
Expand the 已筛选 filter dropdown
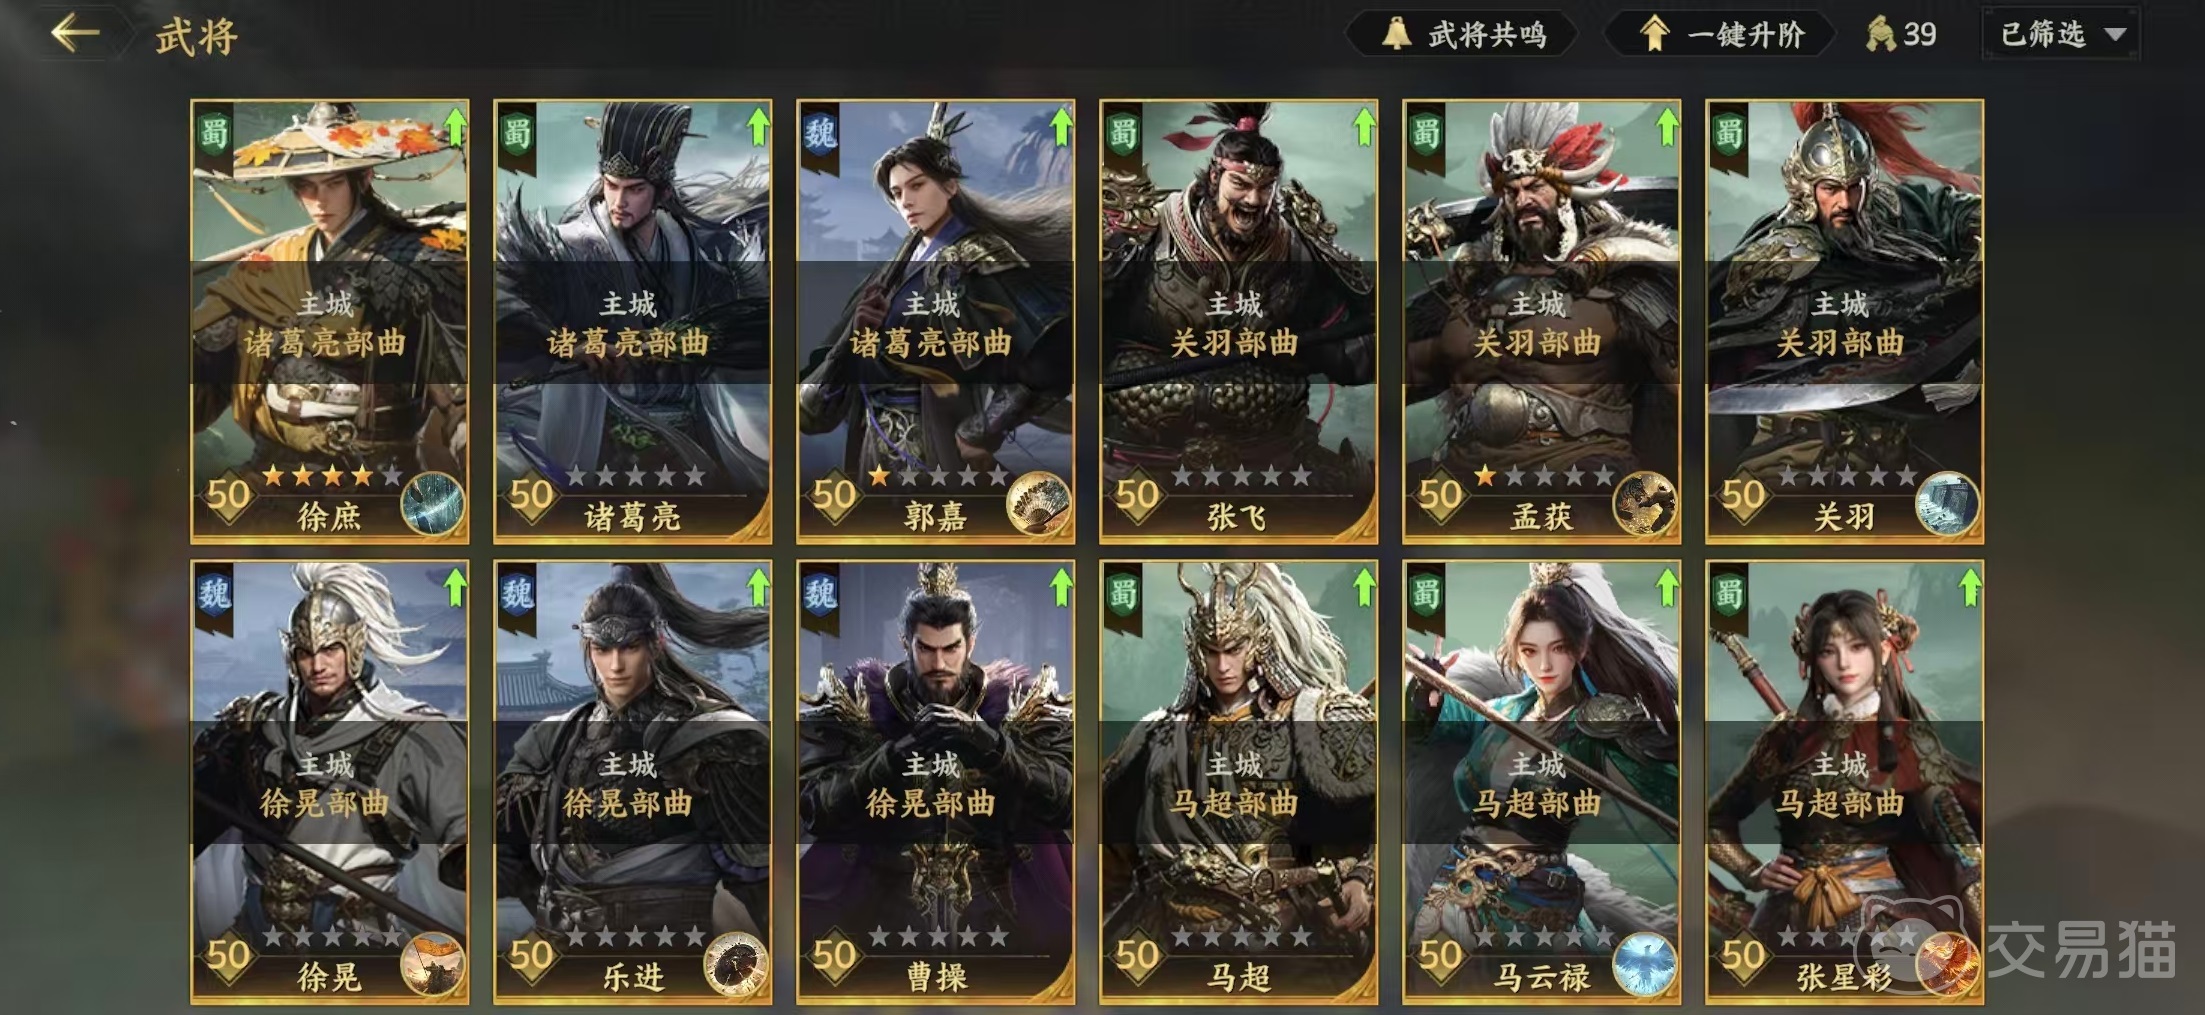2062,35
